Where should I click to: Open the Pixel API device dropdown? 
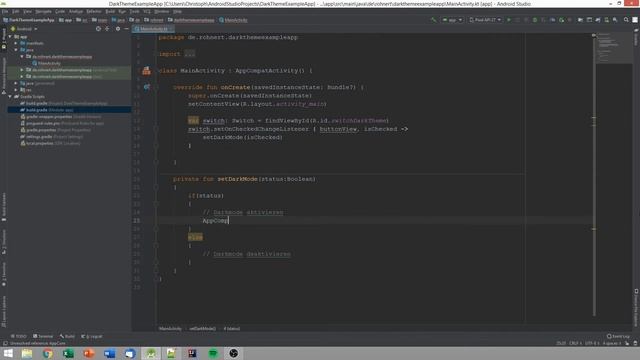[485, 20]
